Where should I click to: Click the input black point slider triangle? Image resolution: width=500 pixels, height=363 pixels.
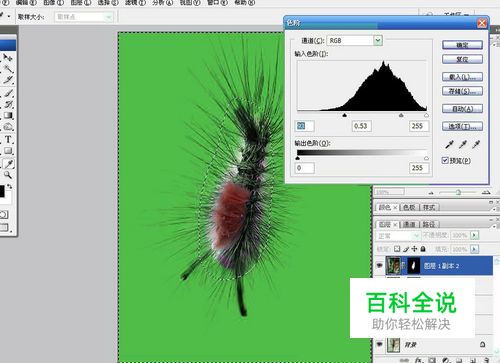(345, 115)
